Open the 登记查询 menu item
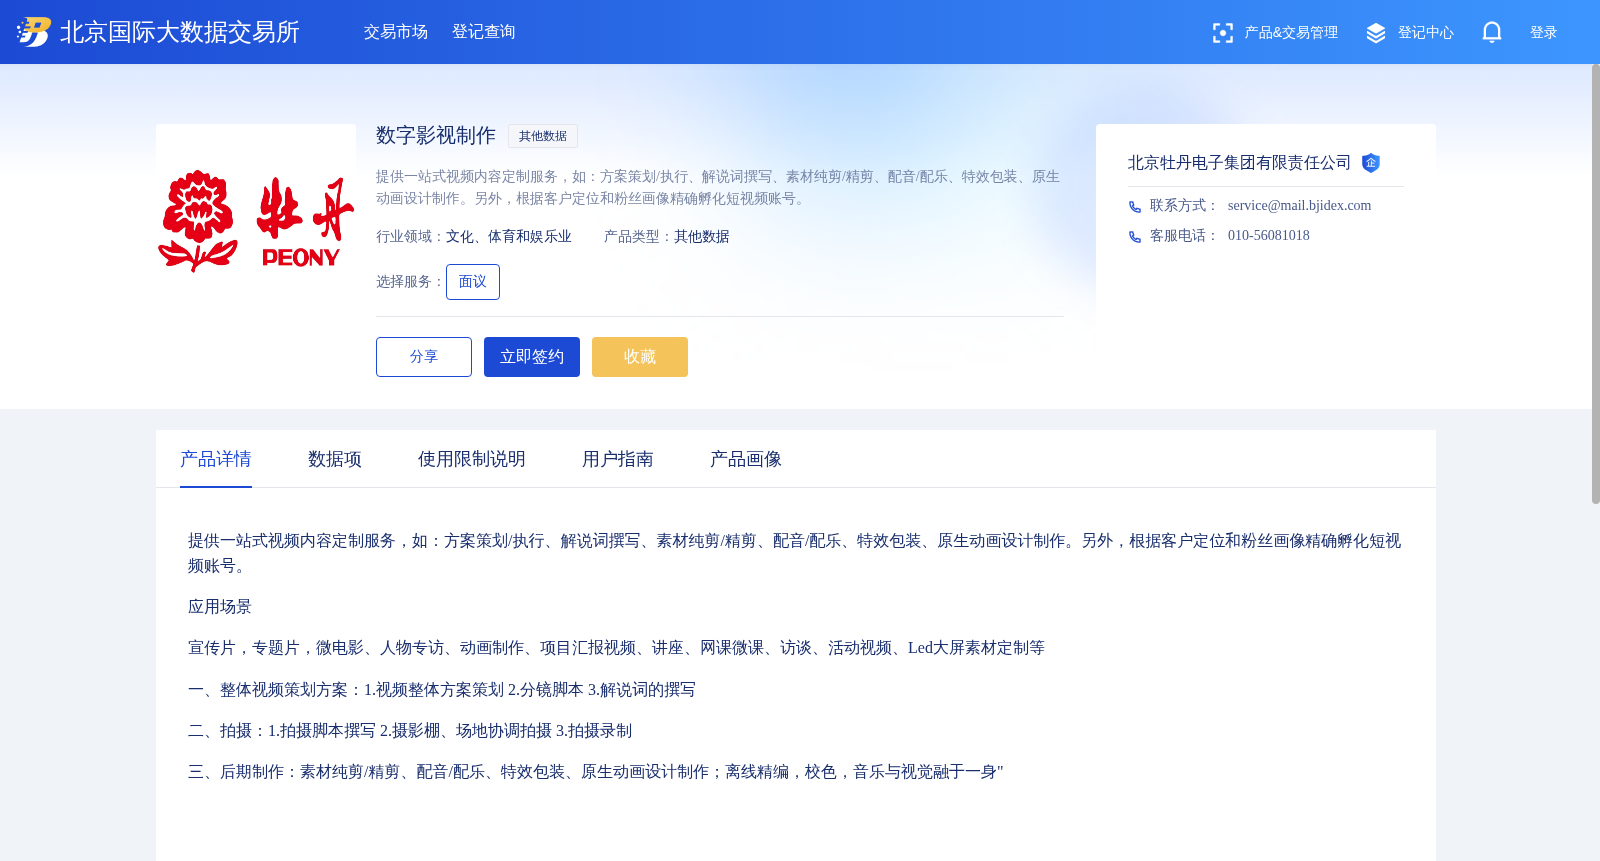This screenshot has height=861, width=1600. 484,32
